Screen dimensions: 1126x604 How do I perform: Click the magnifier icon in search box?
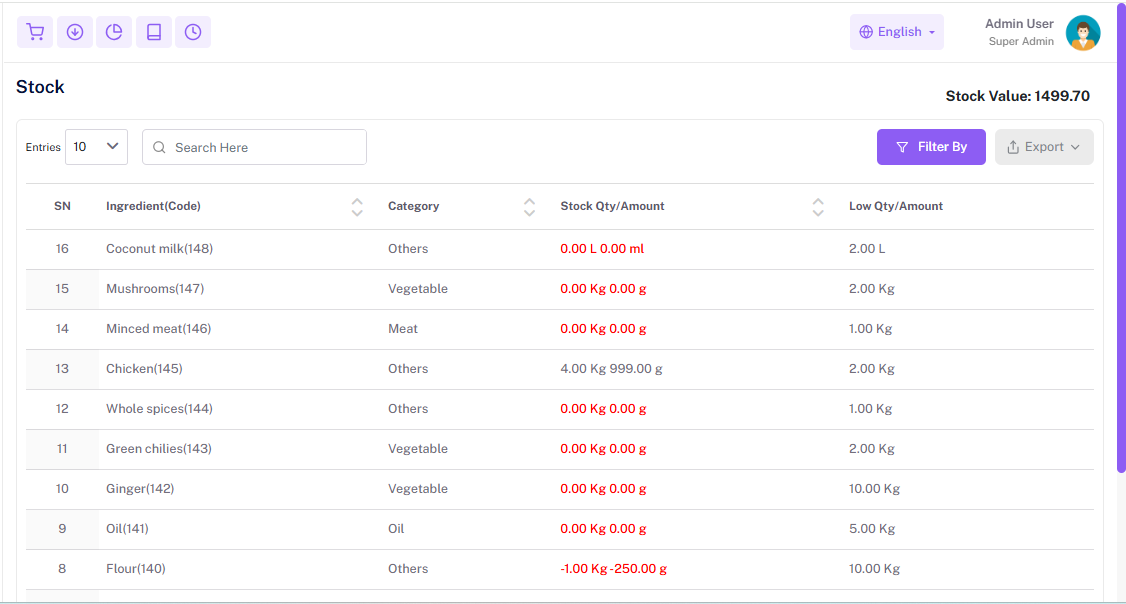click(159, 147)
